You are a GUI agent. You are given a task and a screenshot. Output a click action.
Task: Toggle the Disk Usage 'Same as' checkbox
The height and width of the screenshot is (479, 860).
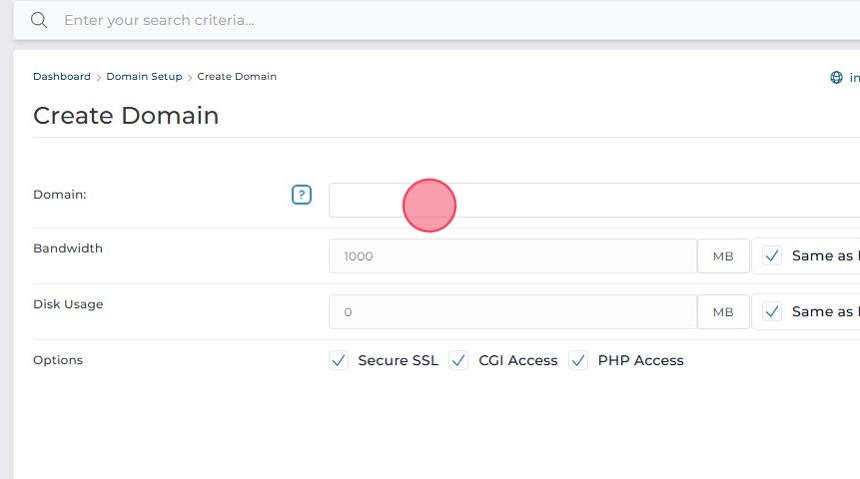click(771, 312)
